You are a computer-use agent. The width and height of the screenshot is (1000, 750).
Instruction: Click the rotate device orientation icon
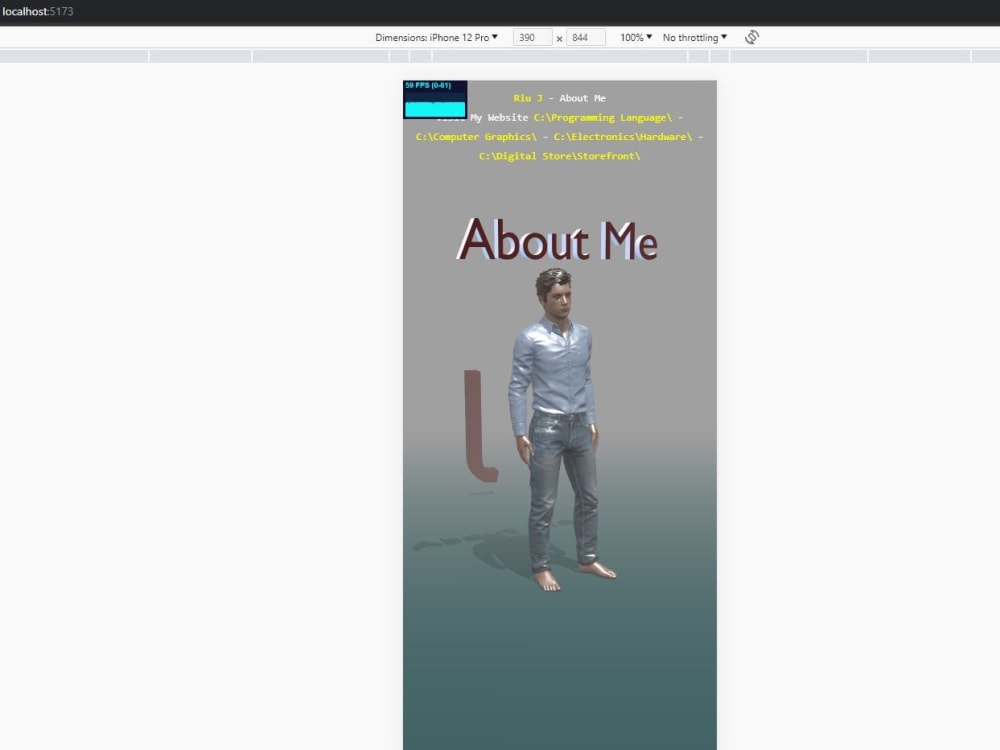point(752,37)
